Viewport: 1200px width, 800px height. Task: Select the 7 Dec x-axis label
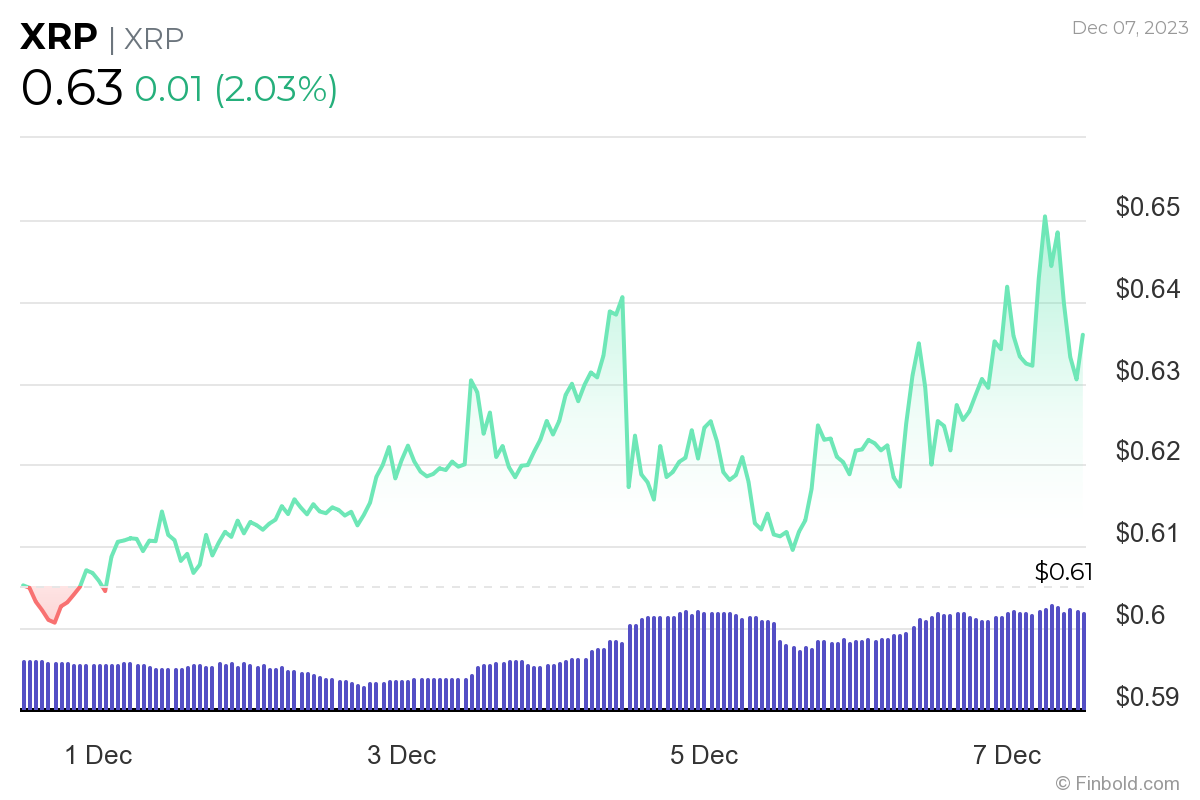(x=1007, y=755)
